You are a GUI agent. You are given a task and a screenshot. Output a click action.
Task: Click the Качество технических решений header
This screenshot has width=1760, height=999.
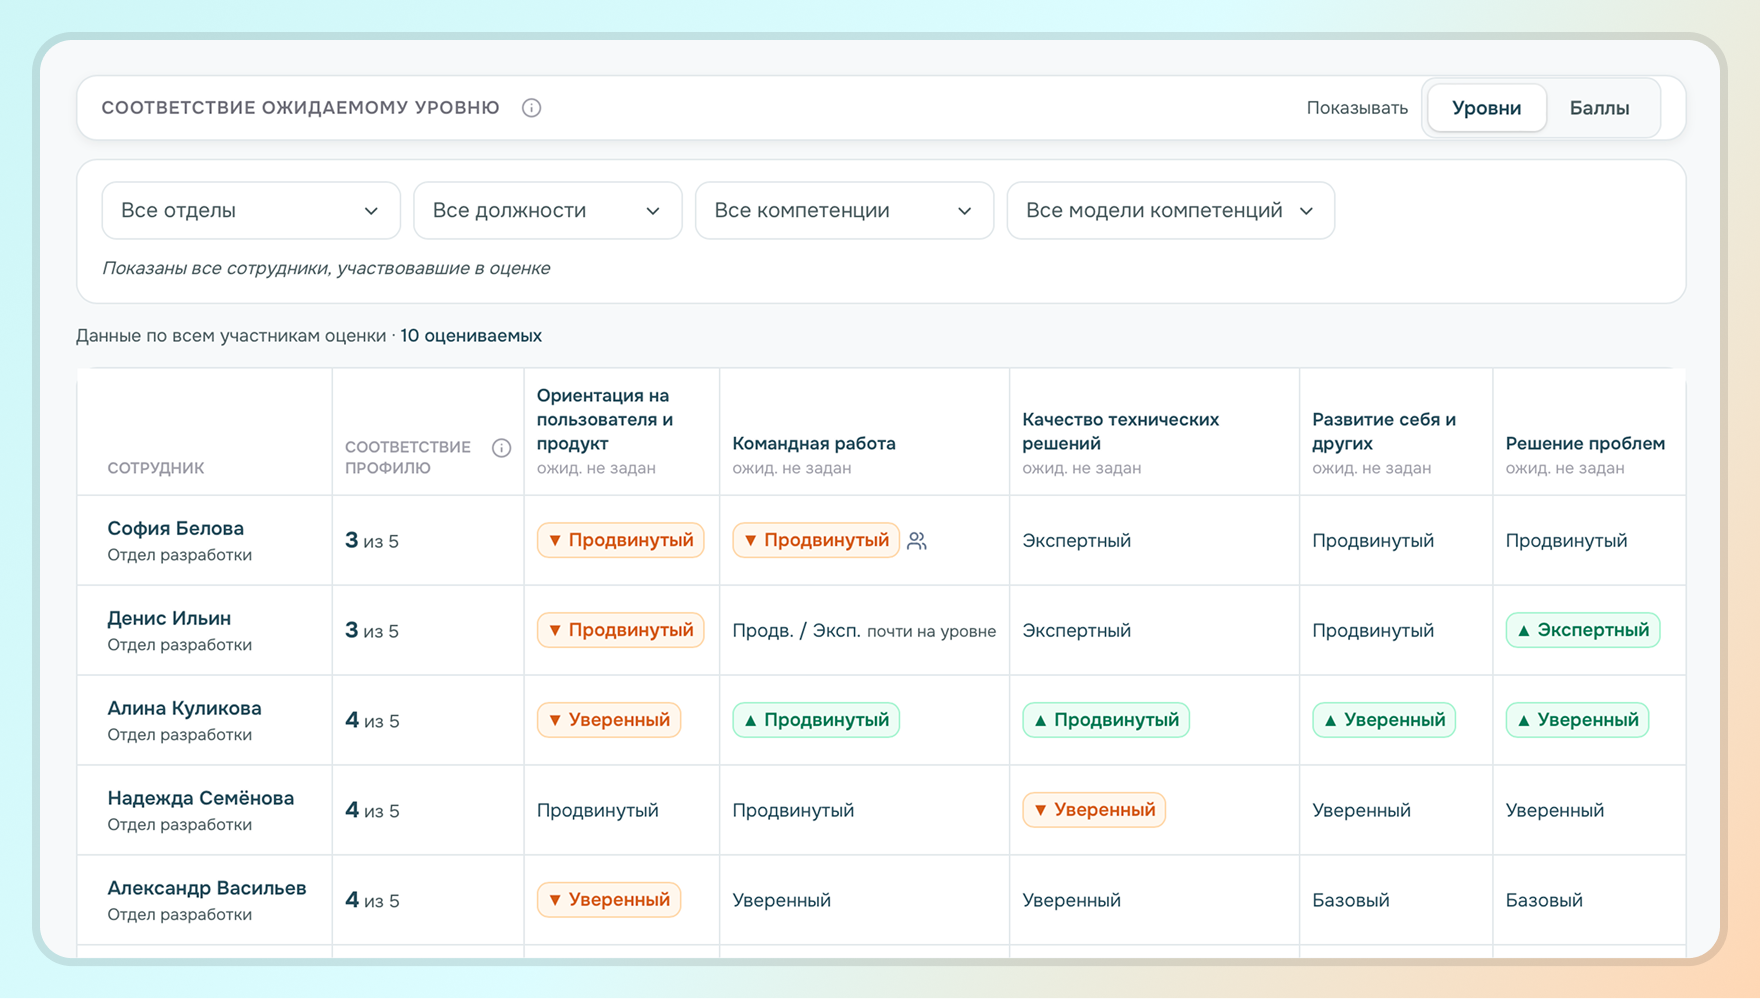coord(1120,432)
